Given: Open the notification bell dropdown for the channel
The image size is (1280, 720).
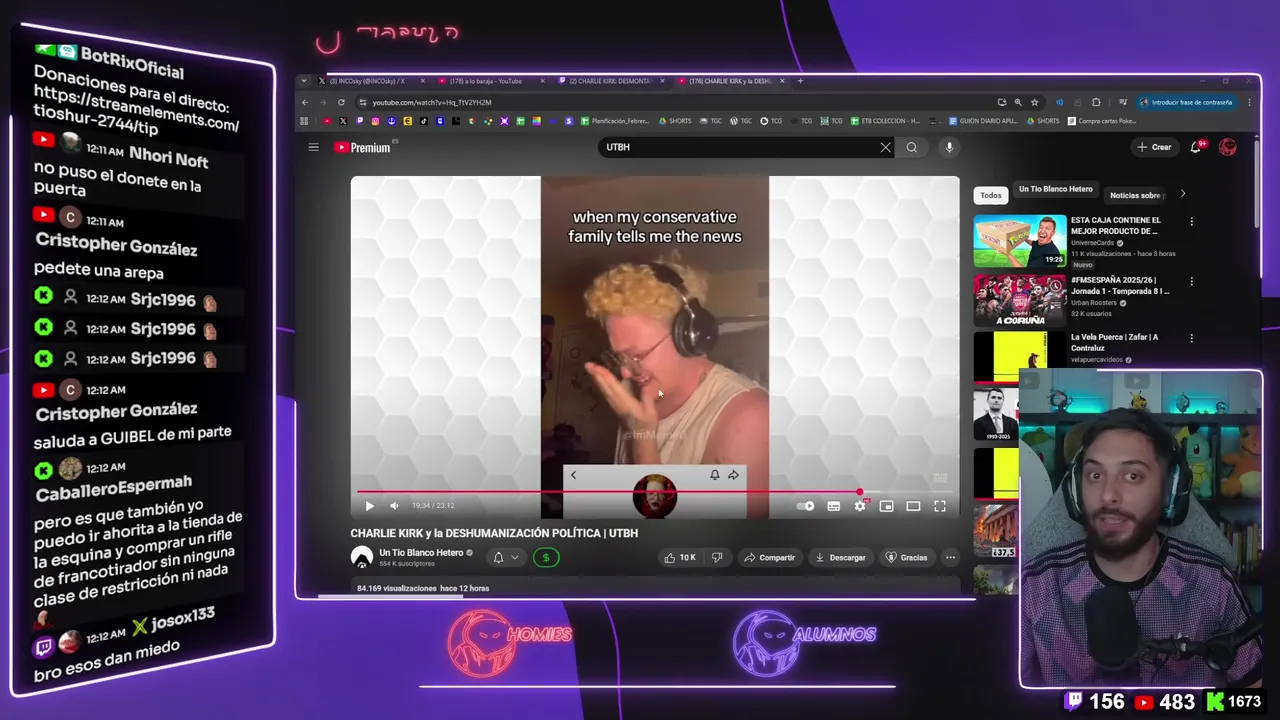Looking at the screenshot, I should coord(505,557).
